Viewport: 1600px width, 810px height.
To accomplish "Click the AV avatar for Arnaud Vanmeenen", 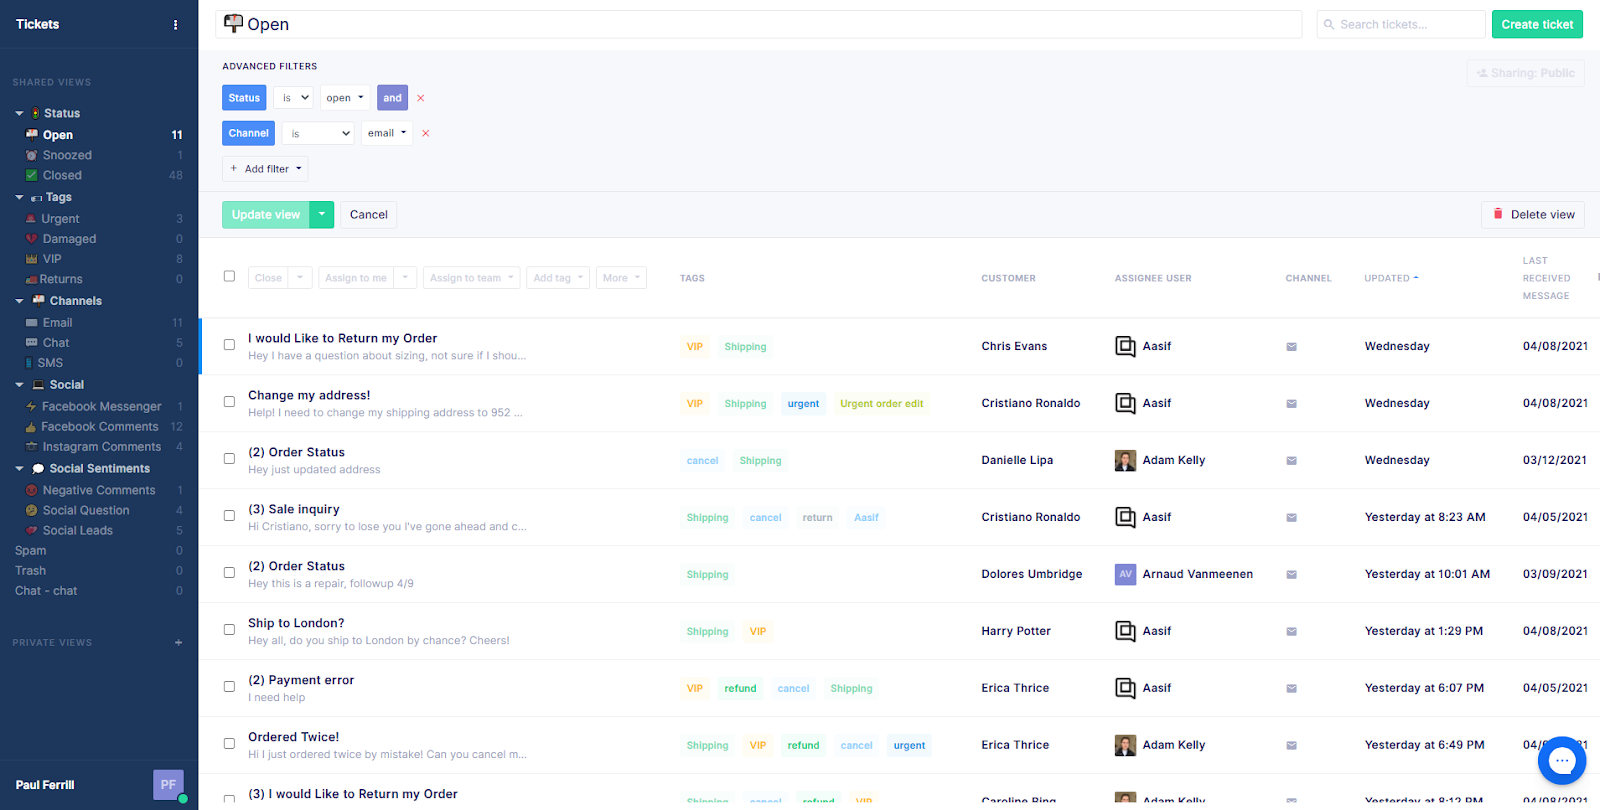I will point(1125,575).
